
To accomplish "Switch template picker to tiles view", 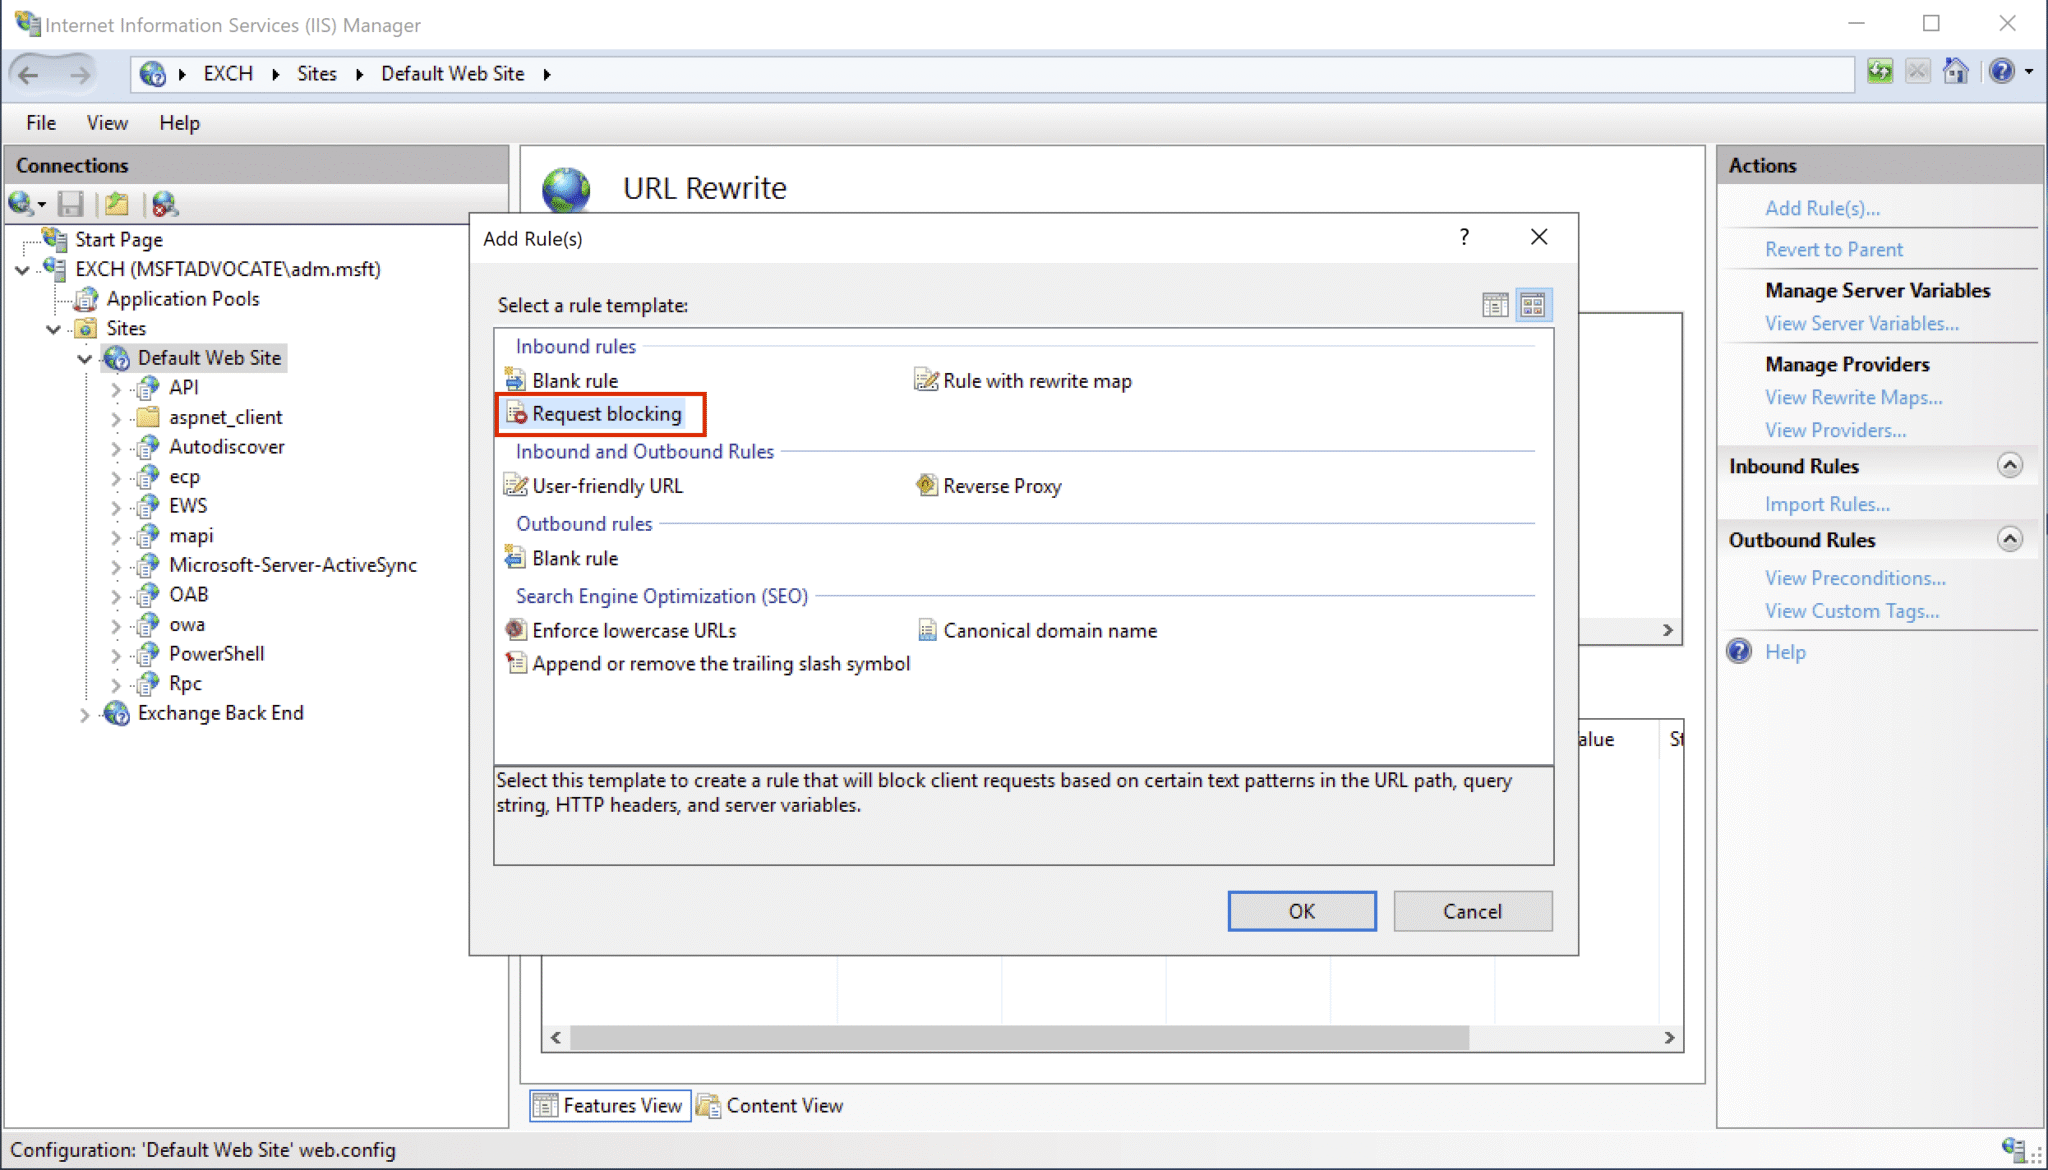I will [1533, 305].
